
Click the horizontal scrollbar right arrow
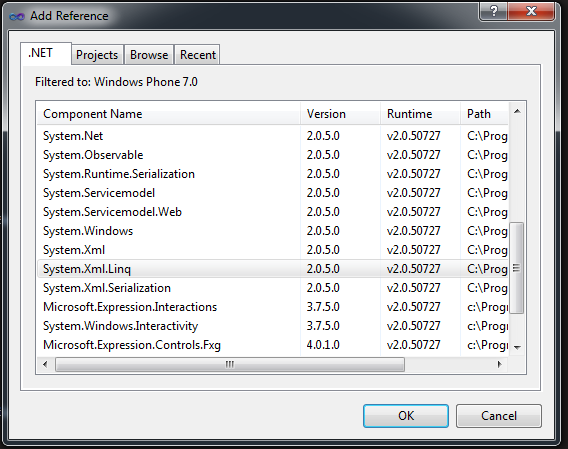click(500, 364)
